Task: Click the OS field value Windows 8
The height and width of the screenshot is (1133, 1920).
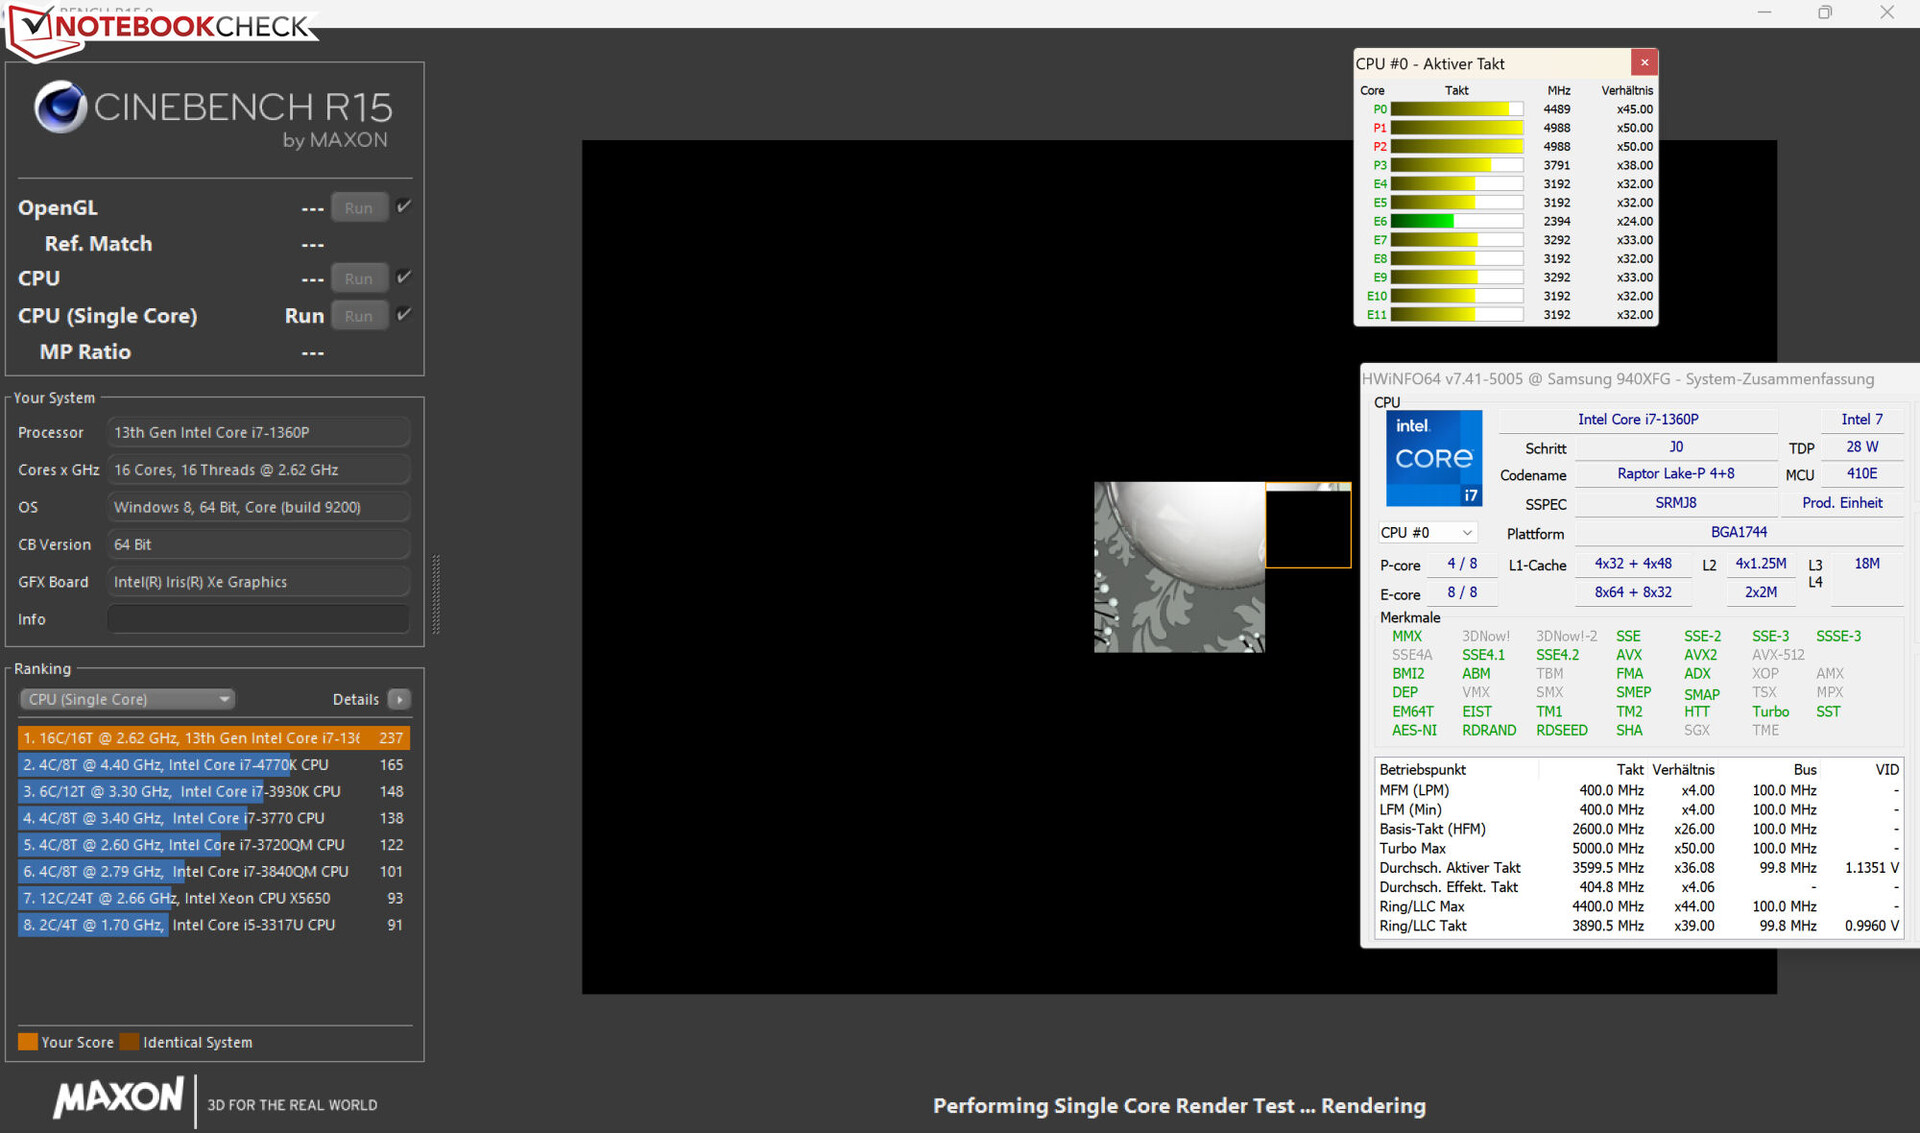Action: [258, 507]
